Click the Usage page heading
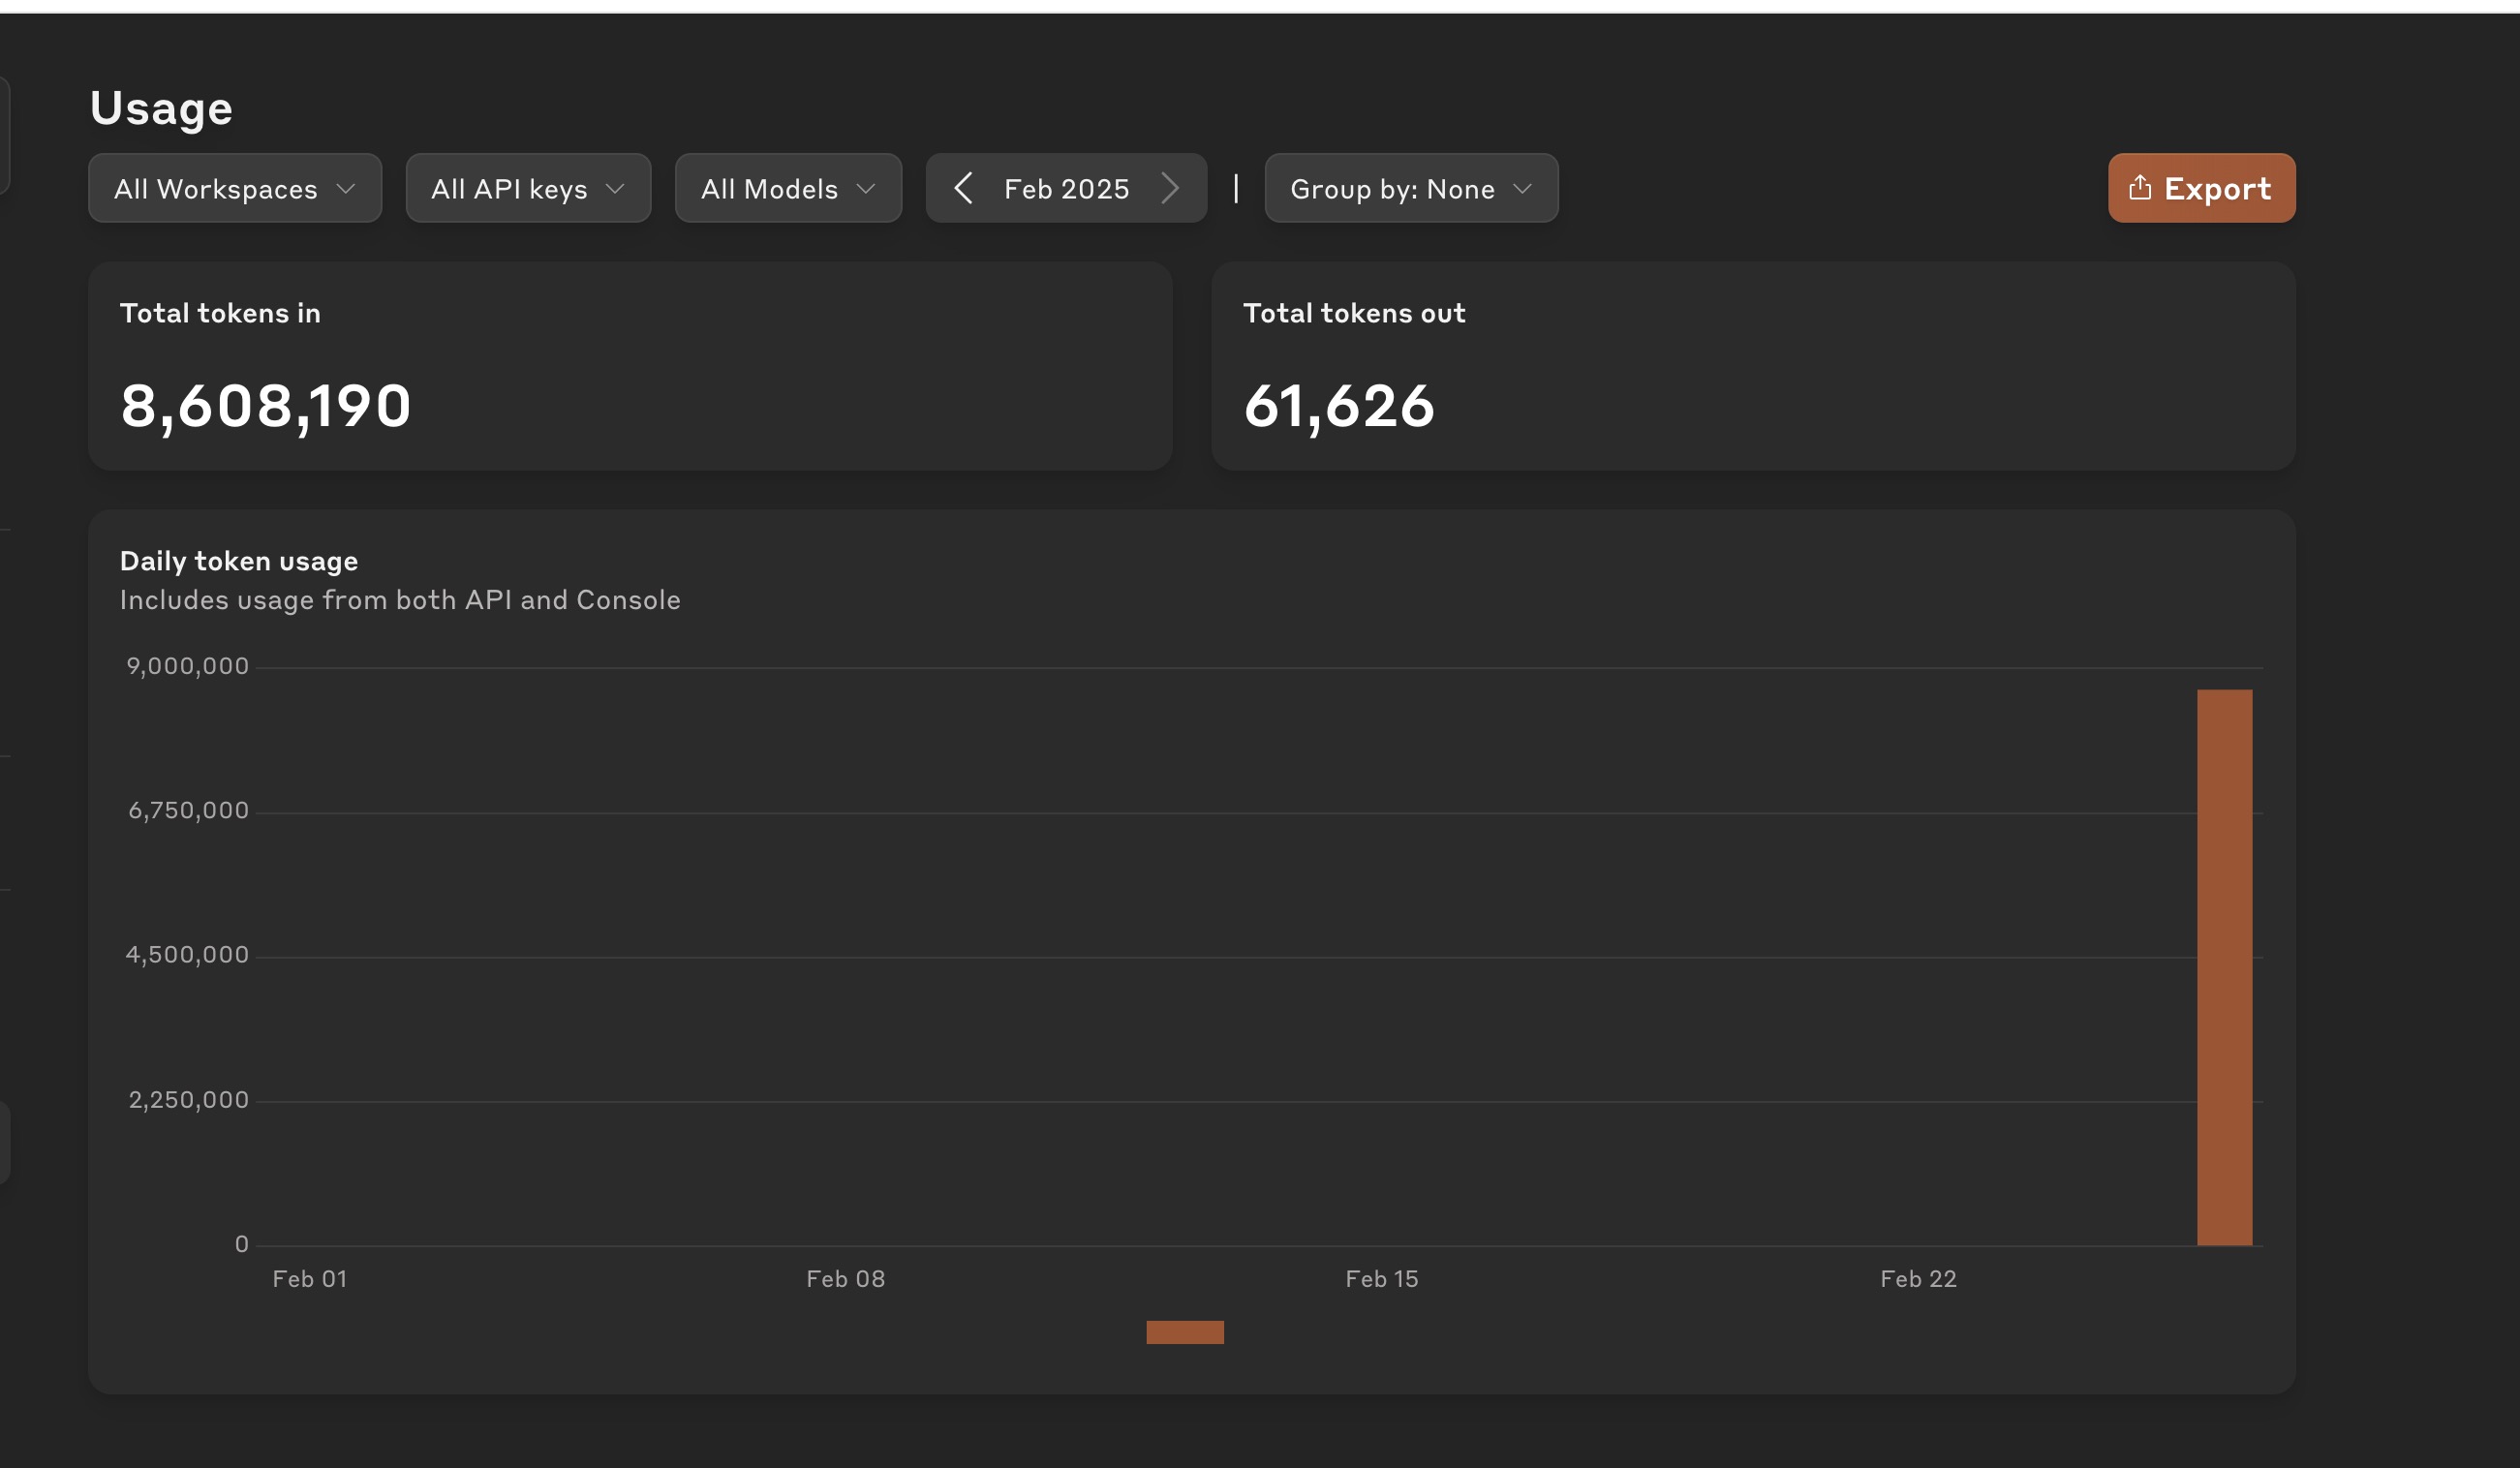The width and height of the screenshot is (2520, 1468). [161, 108]
